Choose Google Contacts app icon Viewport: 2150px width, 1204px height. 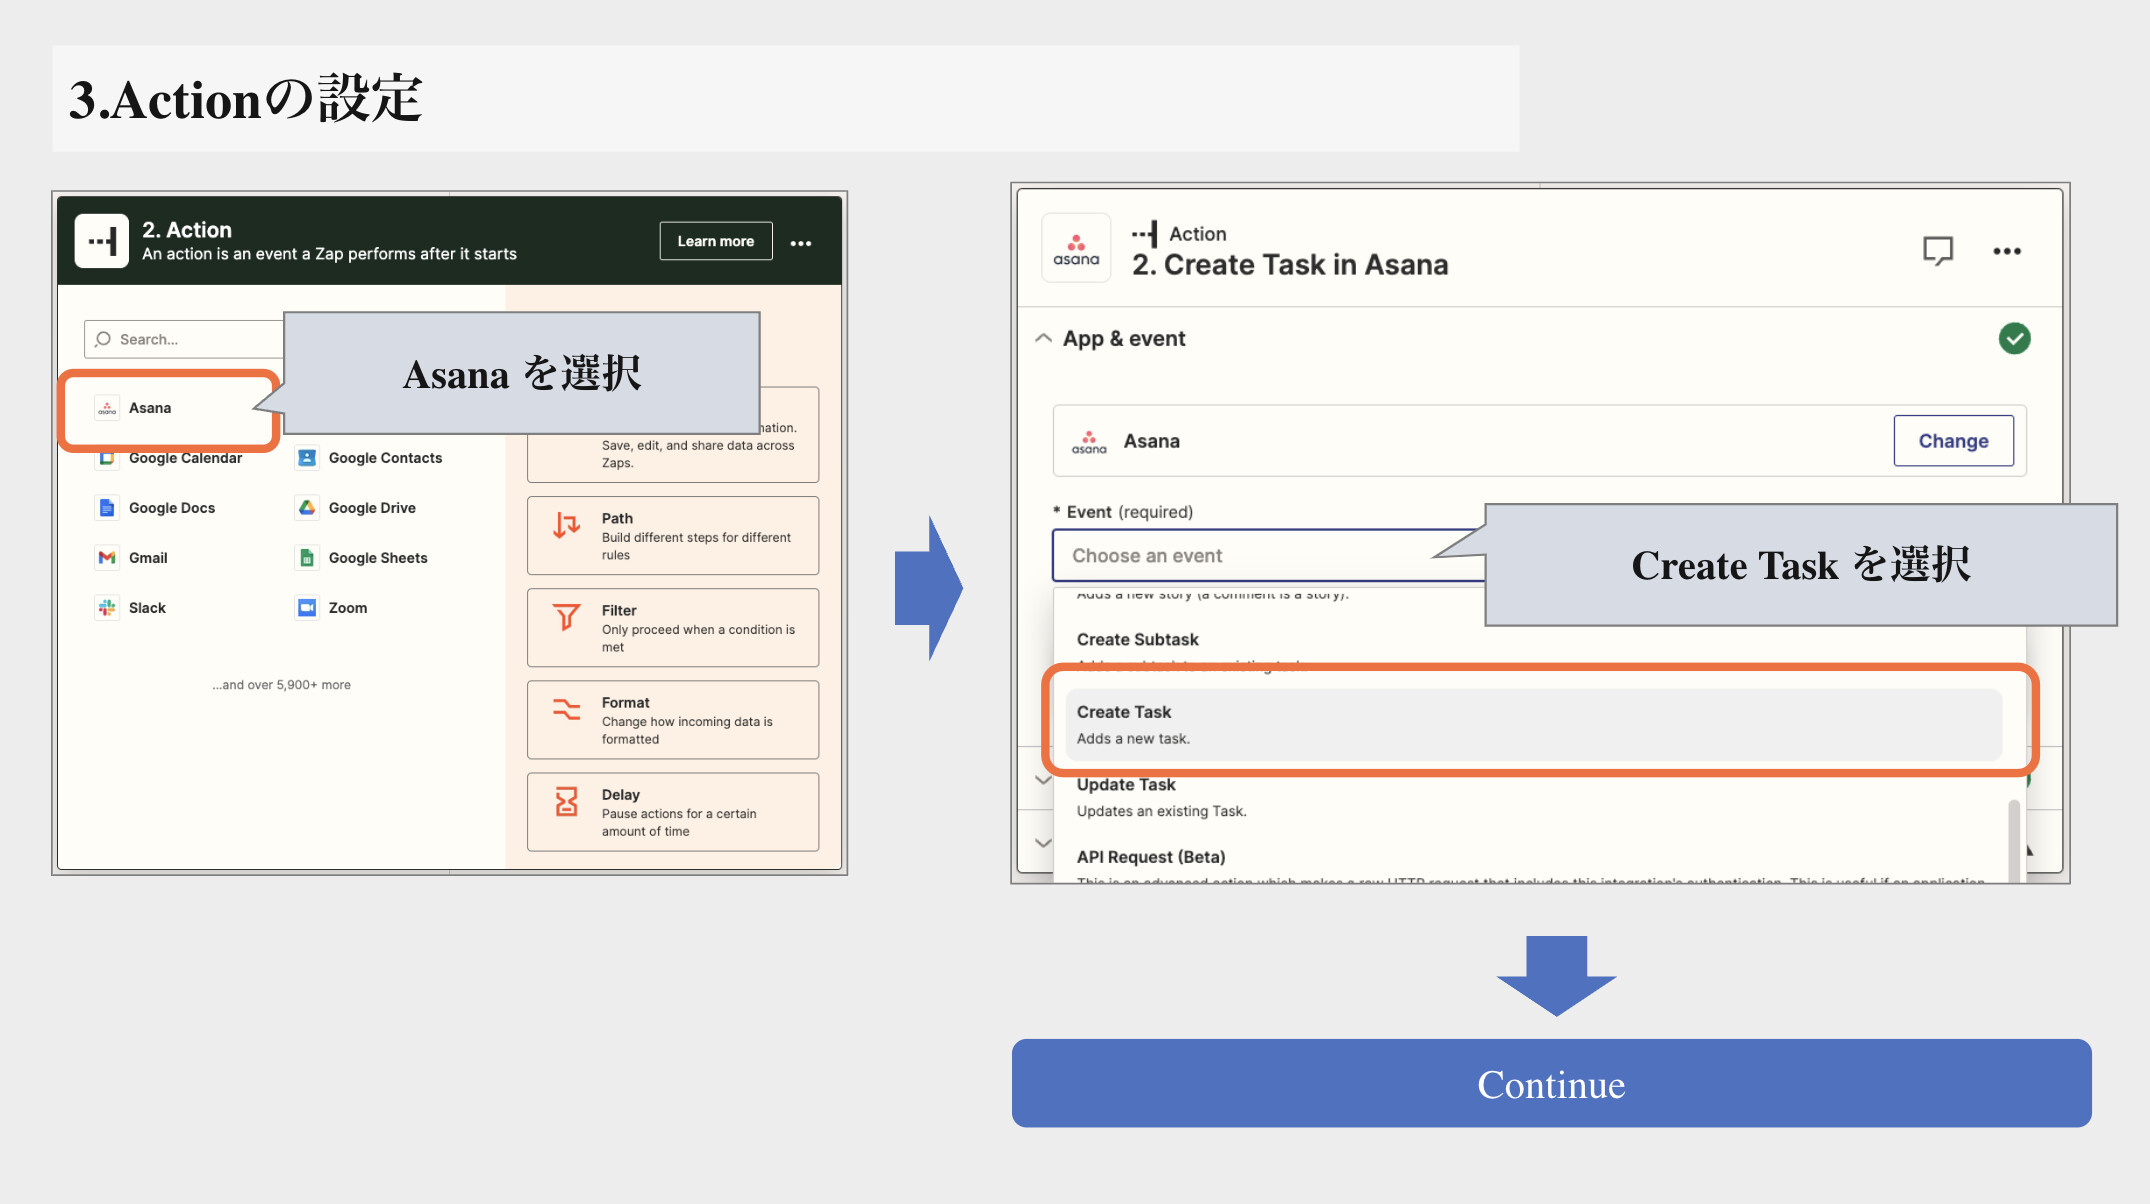(x=307, y=458)
